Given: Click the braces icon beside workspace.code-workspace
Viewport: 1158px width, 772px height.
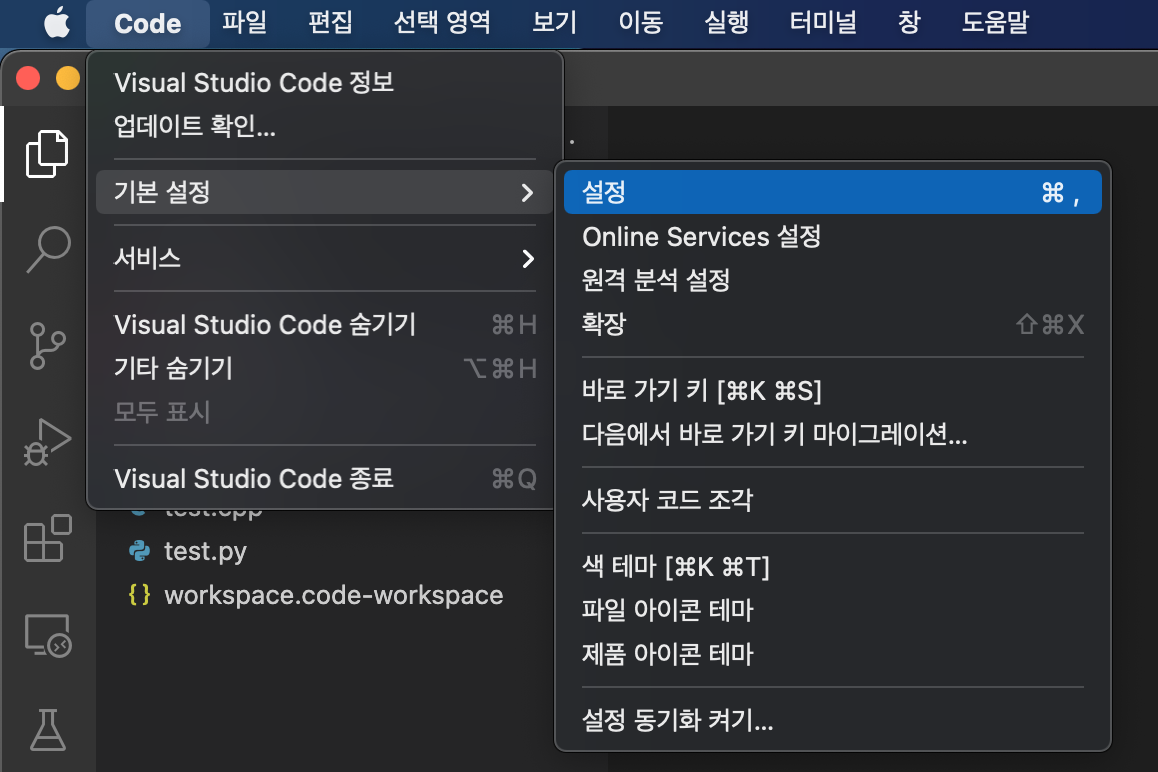Looking at the screenshot, I should (140, 595).
